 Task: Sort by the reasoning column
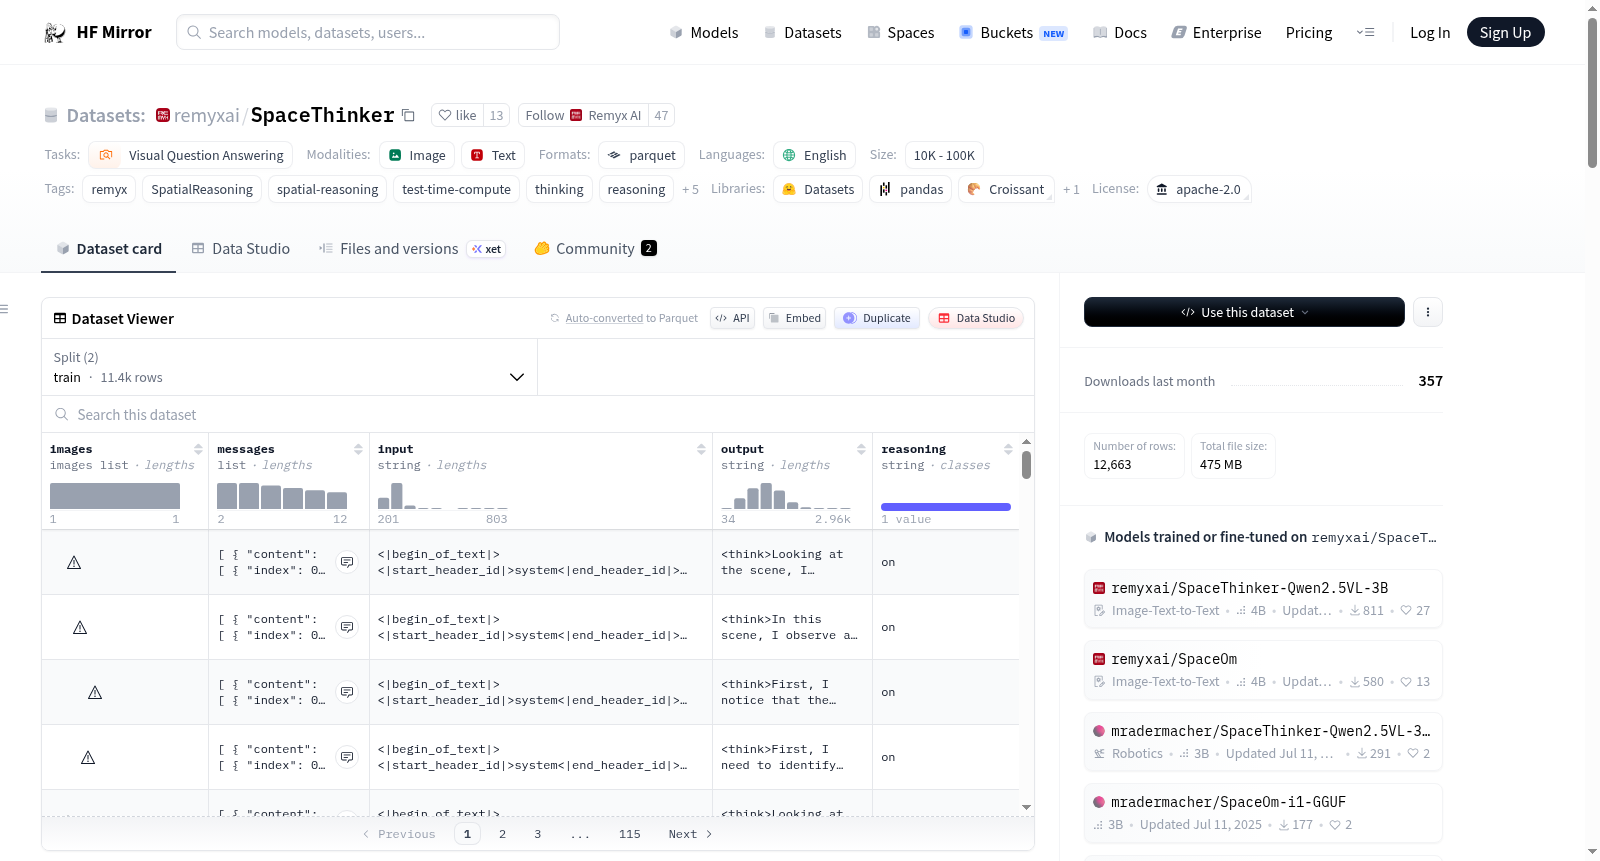click(x=1008, y=449)
